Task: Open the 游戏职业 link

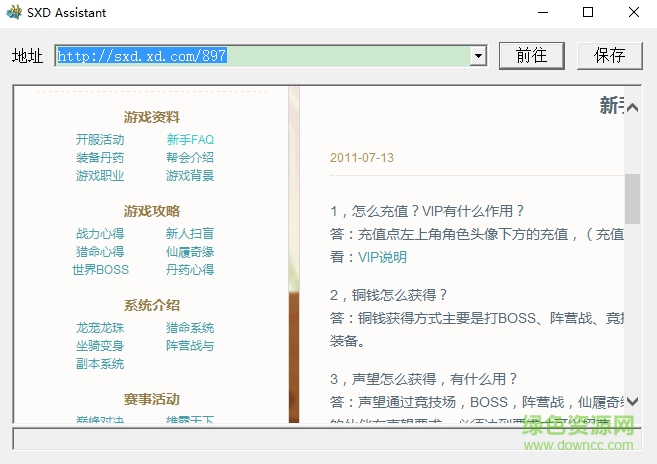Action: pos(100,176)
